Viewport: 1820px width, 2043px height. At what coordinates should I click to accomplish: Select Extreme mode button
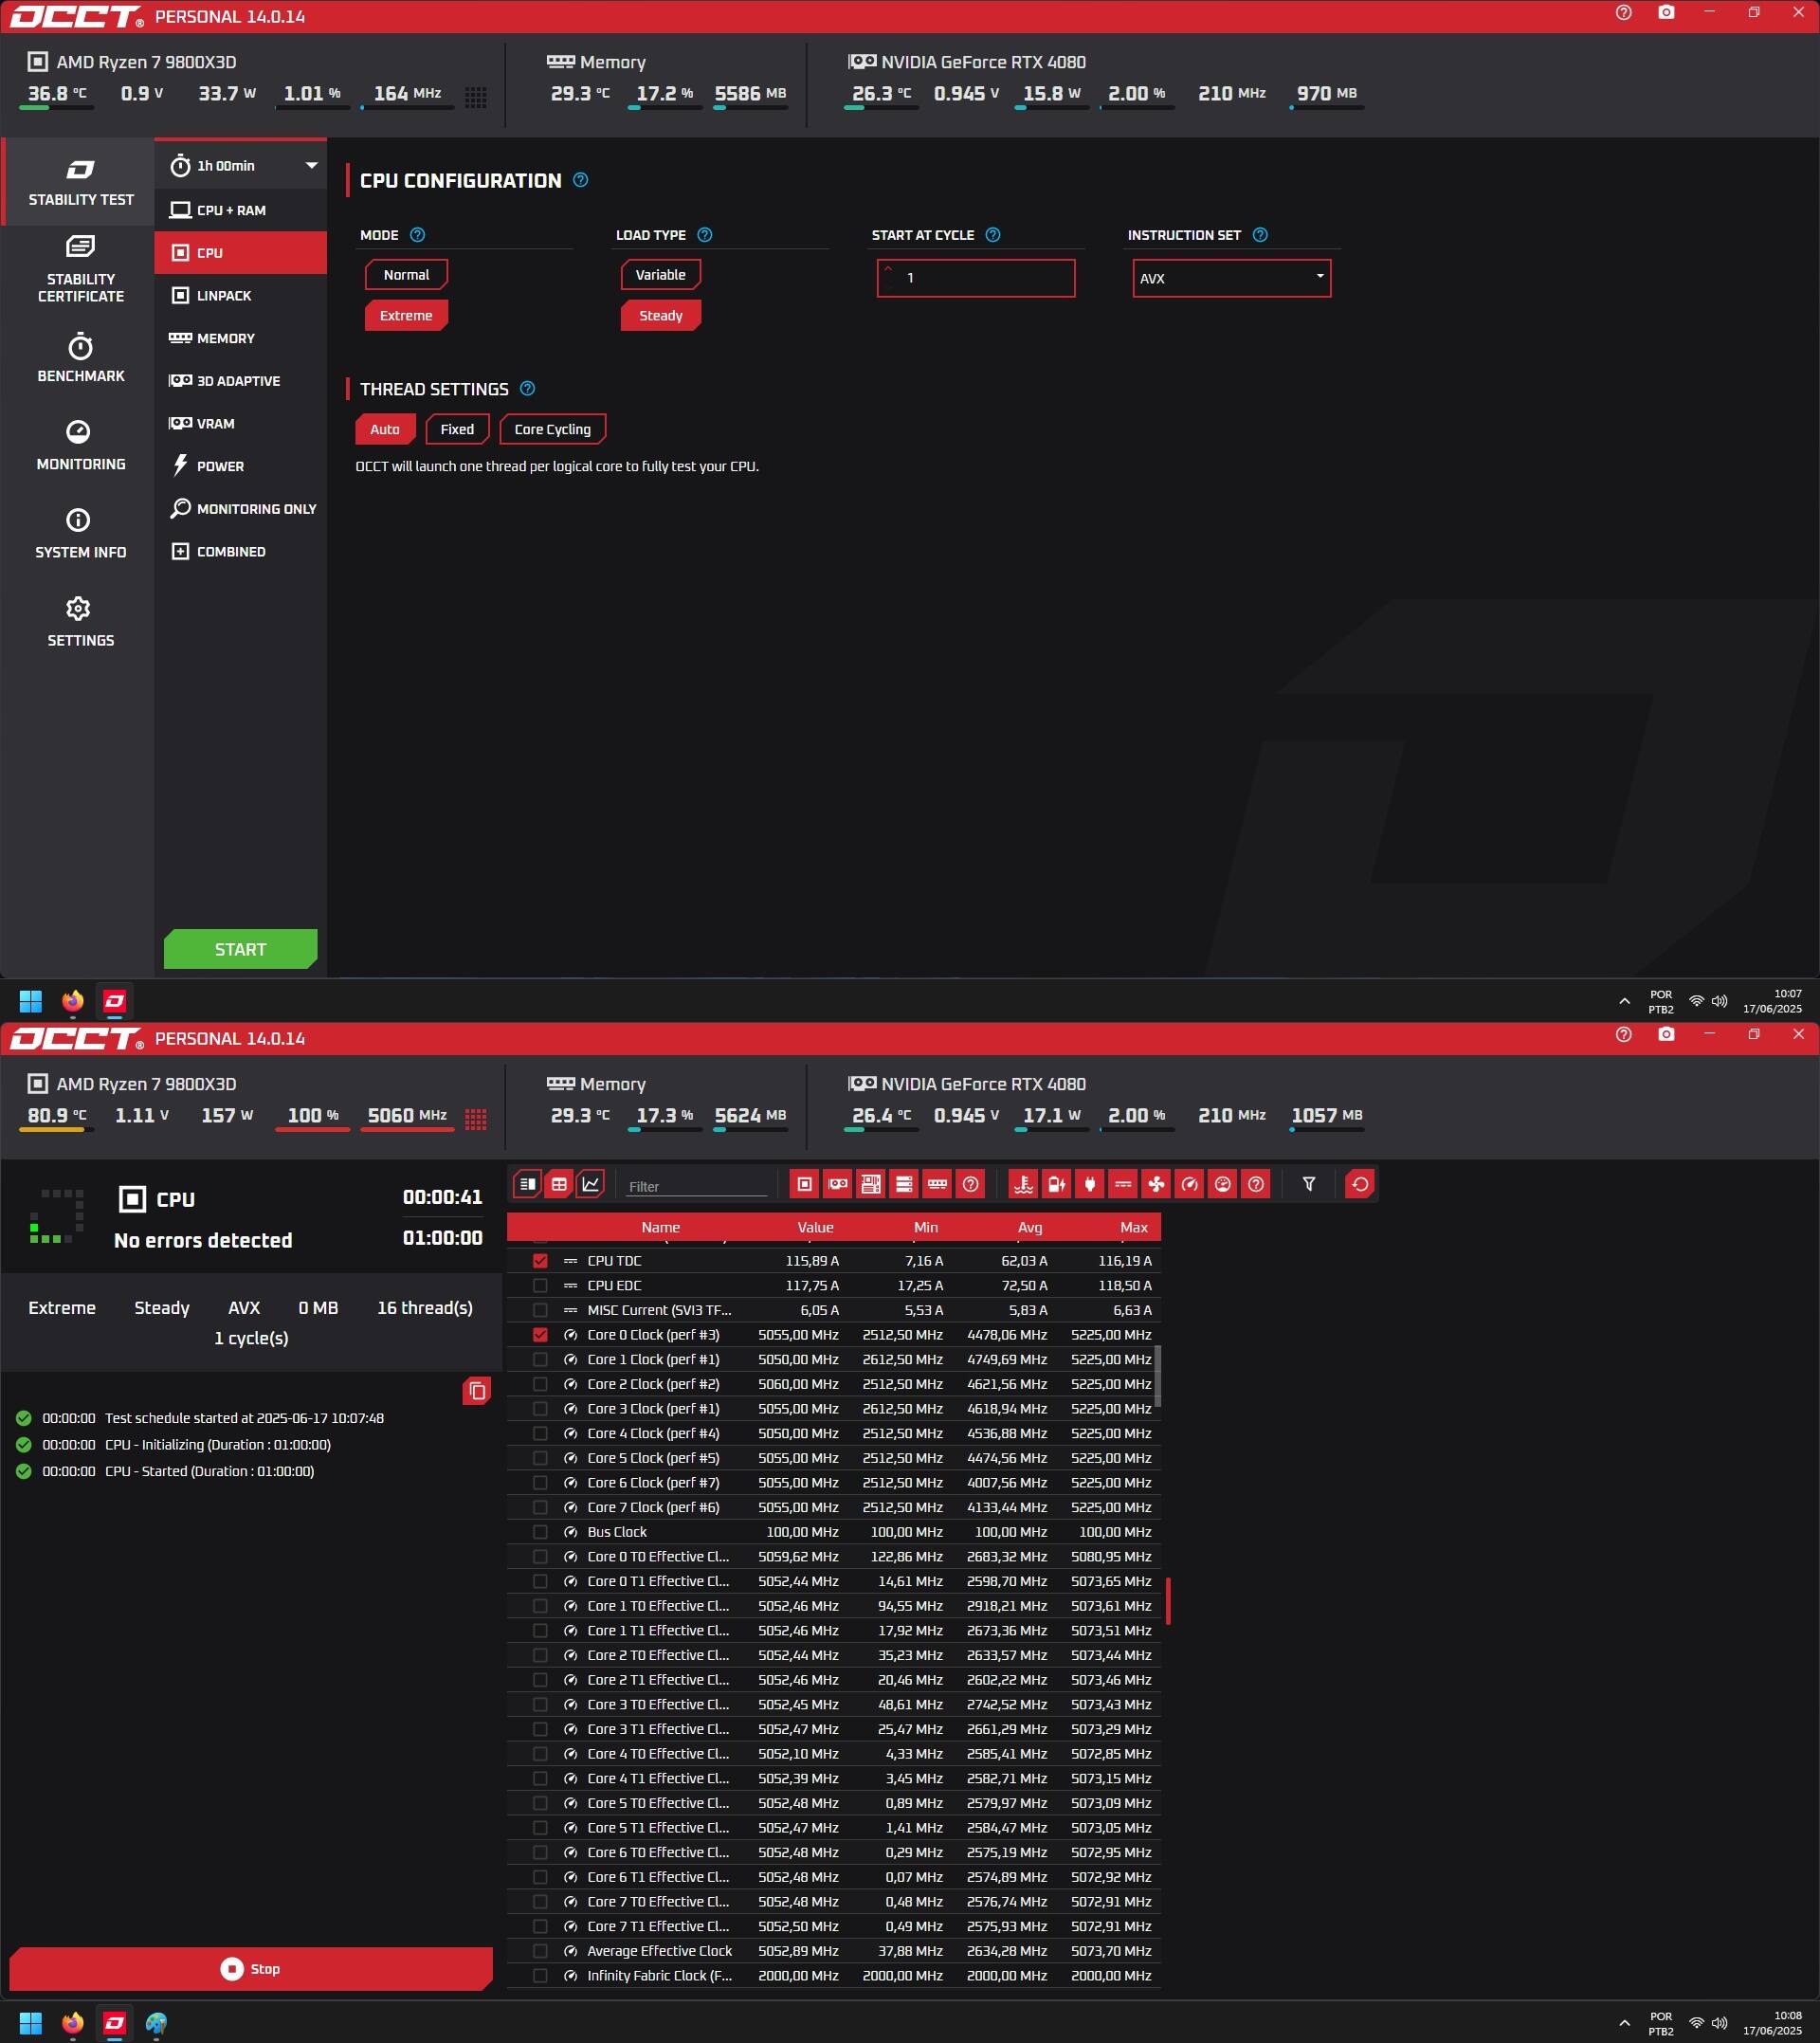(x=406, y=315)
